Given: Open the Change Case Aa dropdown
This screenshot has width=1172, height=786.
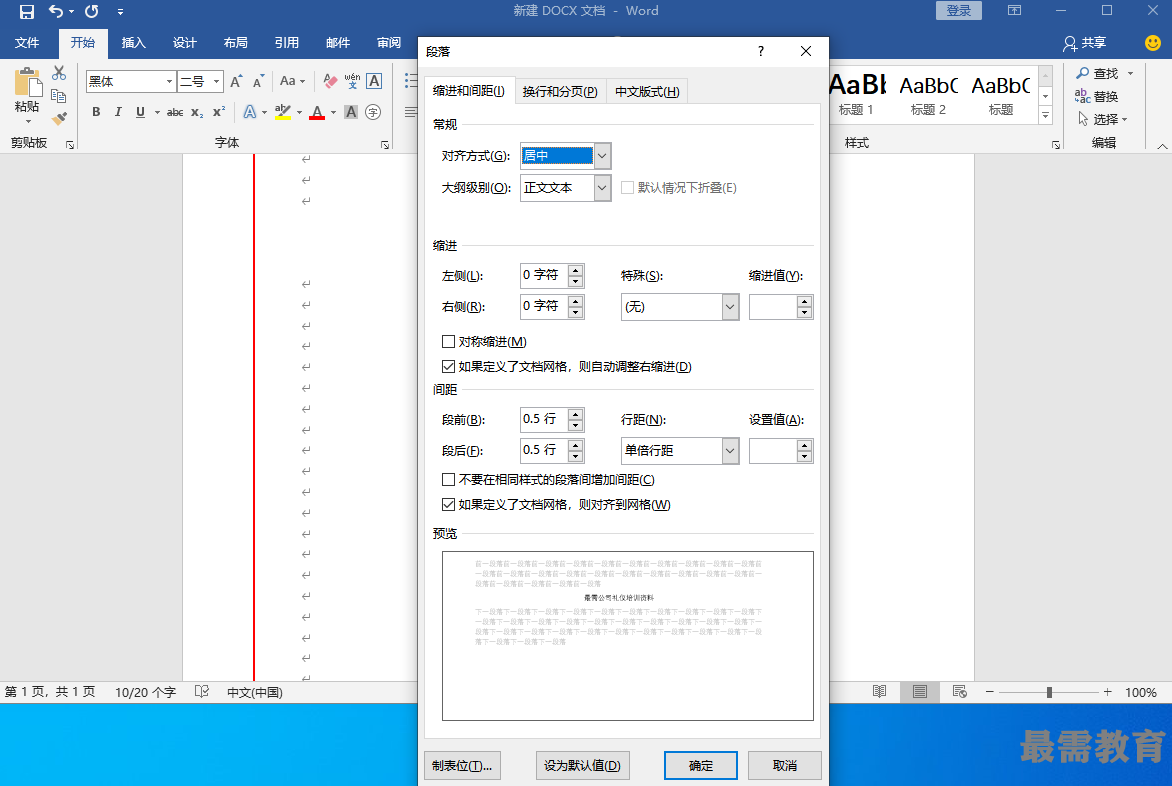Looking at the screenshot, I should pyautogui.click(x=292, y=81).
